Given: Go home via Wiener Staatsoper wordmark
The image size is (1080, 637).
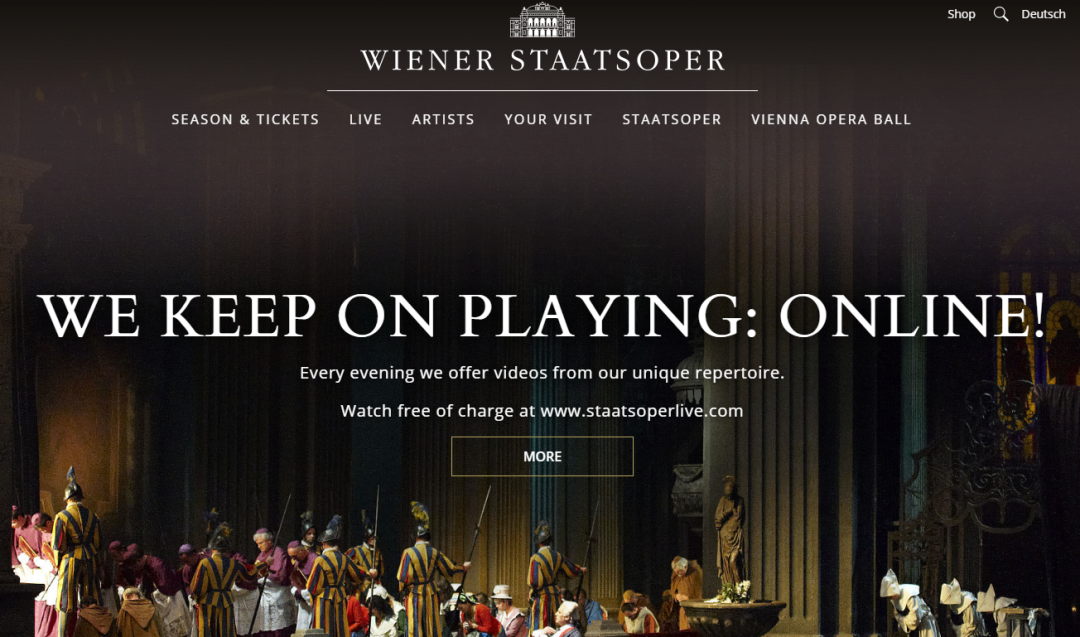Looking at the screenshot, I should (543, 60).
